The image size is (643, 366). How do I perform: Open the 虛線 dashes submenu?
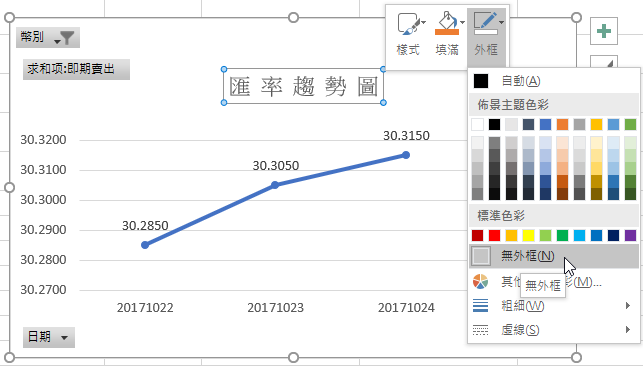pyautogui.click(x=554, y=330)
